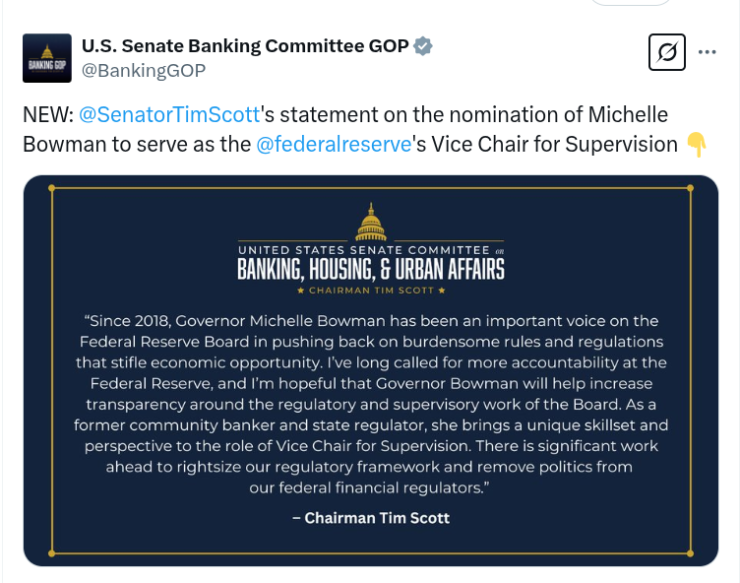Click the gold 'CHAIRMAN TIM SCOTT' subtitle
The image size is (740, 583).
[x=371, y=290]
